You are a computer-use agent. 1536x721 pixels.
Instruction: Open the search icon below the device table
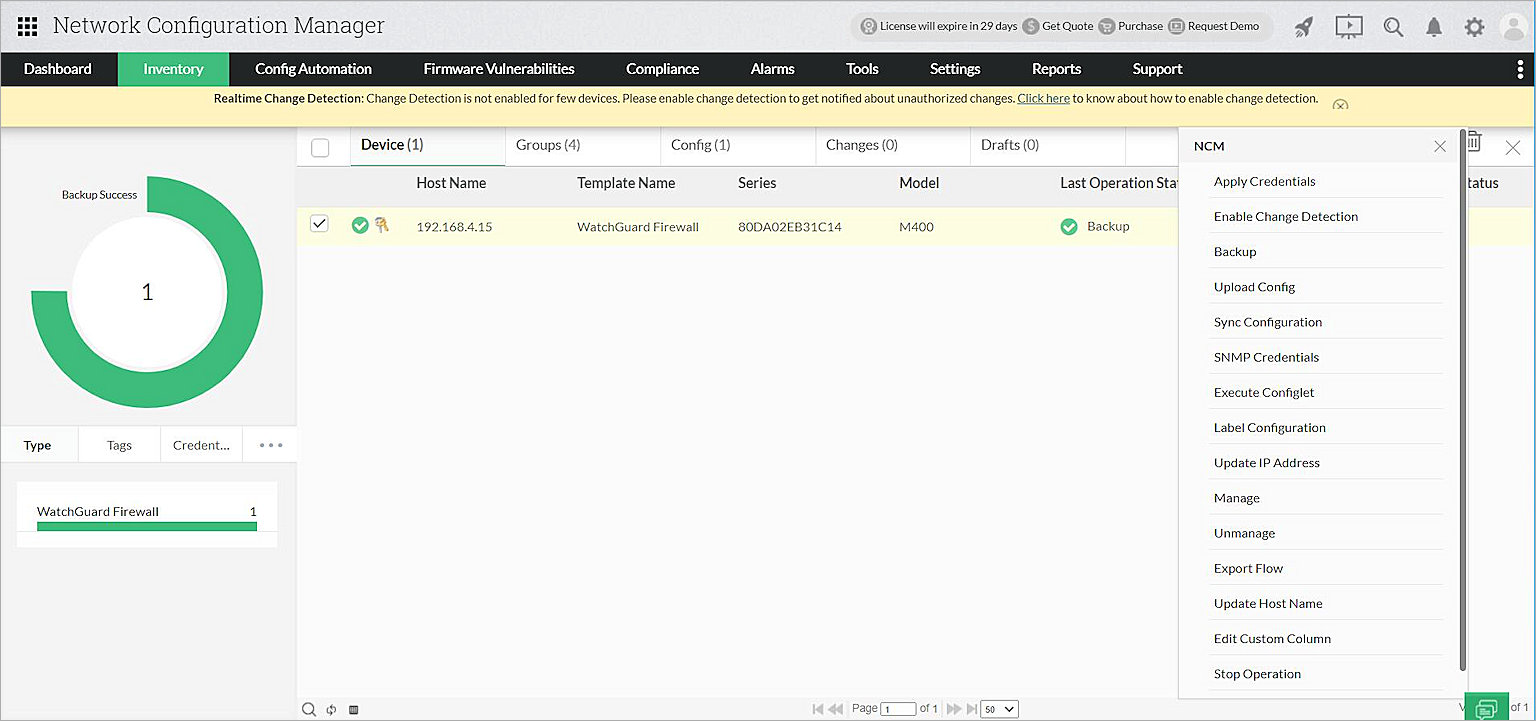tap(309, 709)
